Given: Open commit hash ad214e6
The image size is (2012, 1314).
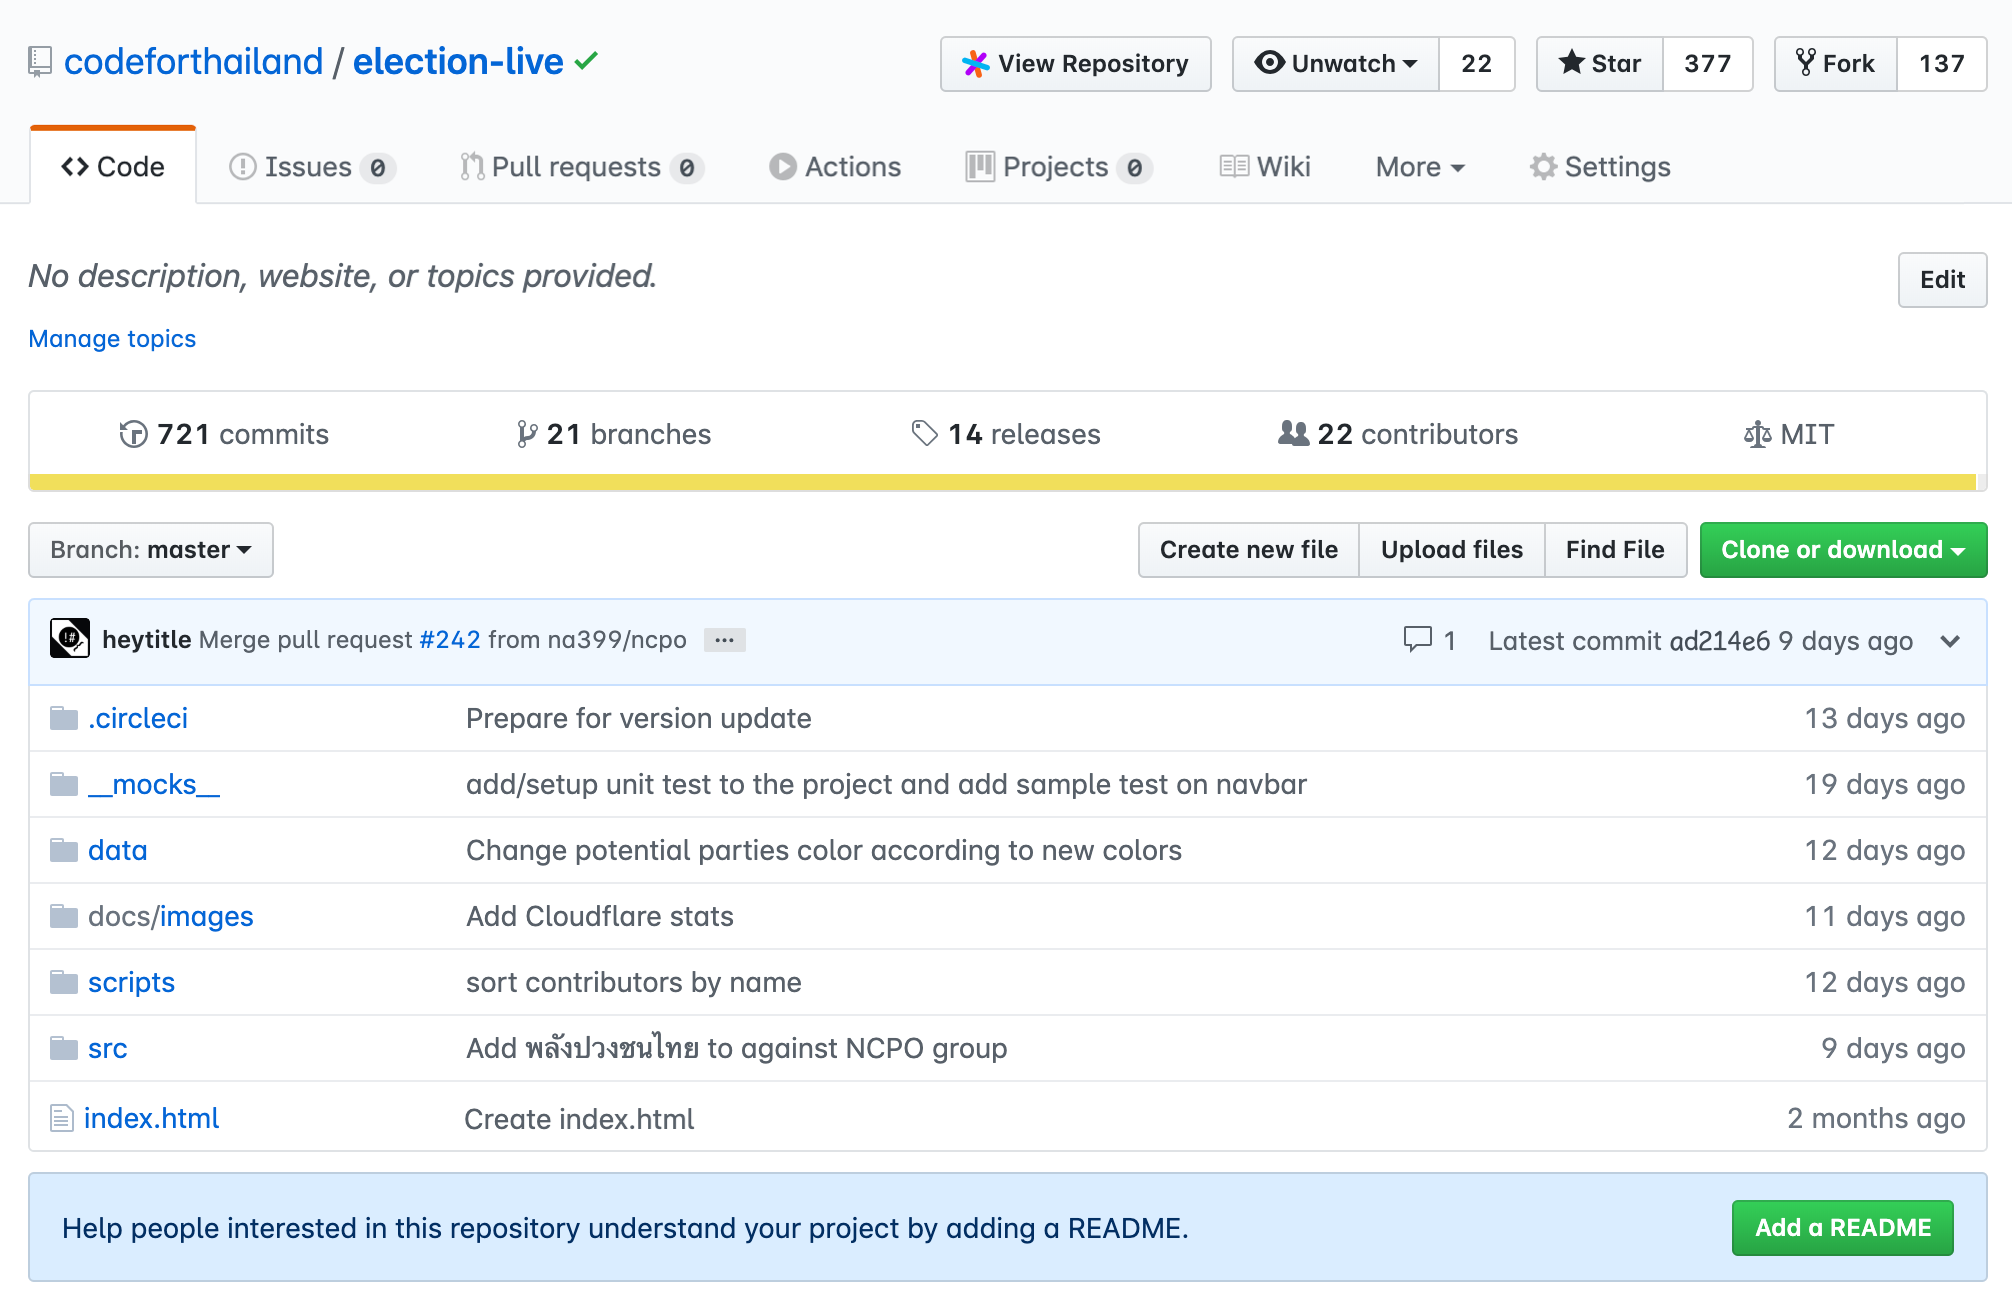Looking at the screenshot, I should click(1720, 641).
